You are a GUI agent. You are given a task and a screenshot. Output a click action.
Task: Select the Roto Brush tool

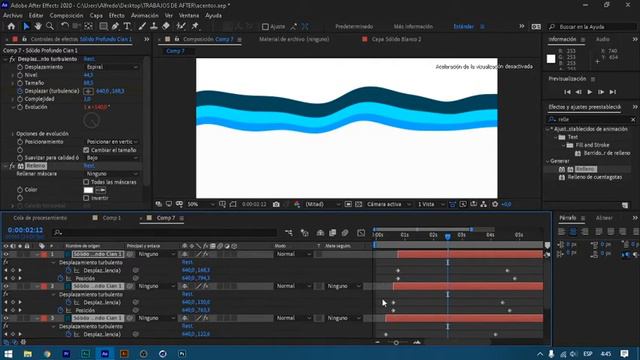(x=181, y=27)
